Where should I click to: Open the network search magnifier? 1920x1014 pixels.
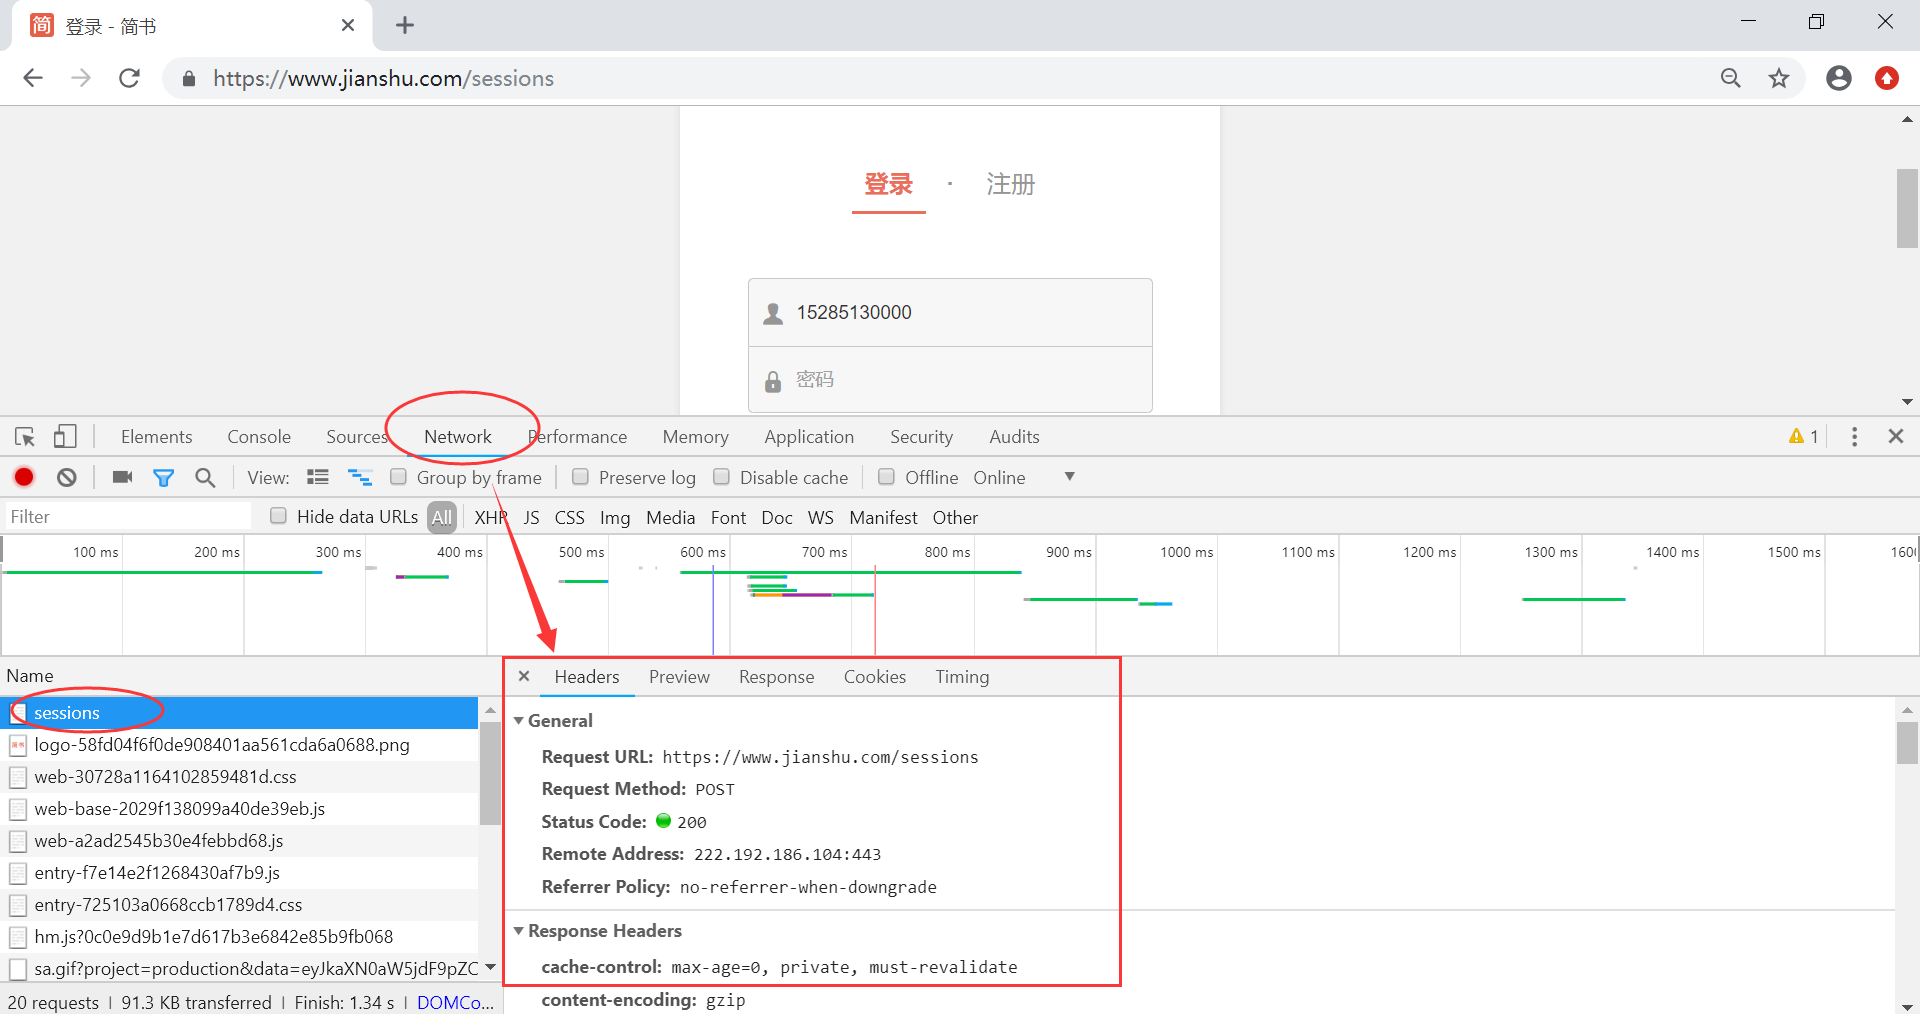click(x=205, y=477)
